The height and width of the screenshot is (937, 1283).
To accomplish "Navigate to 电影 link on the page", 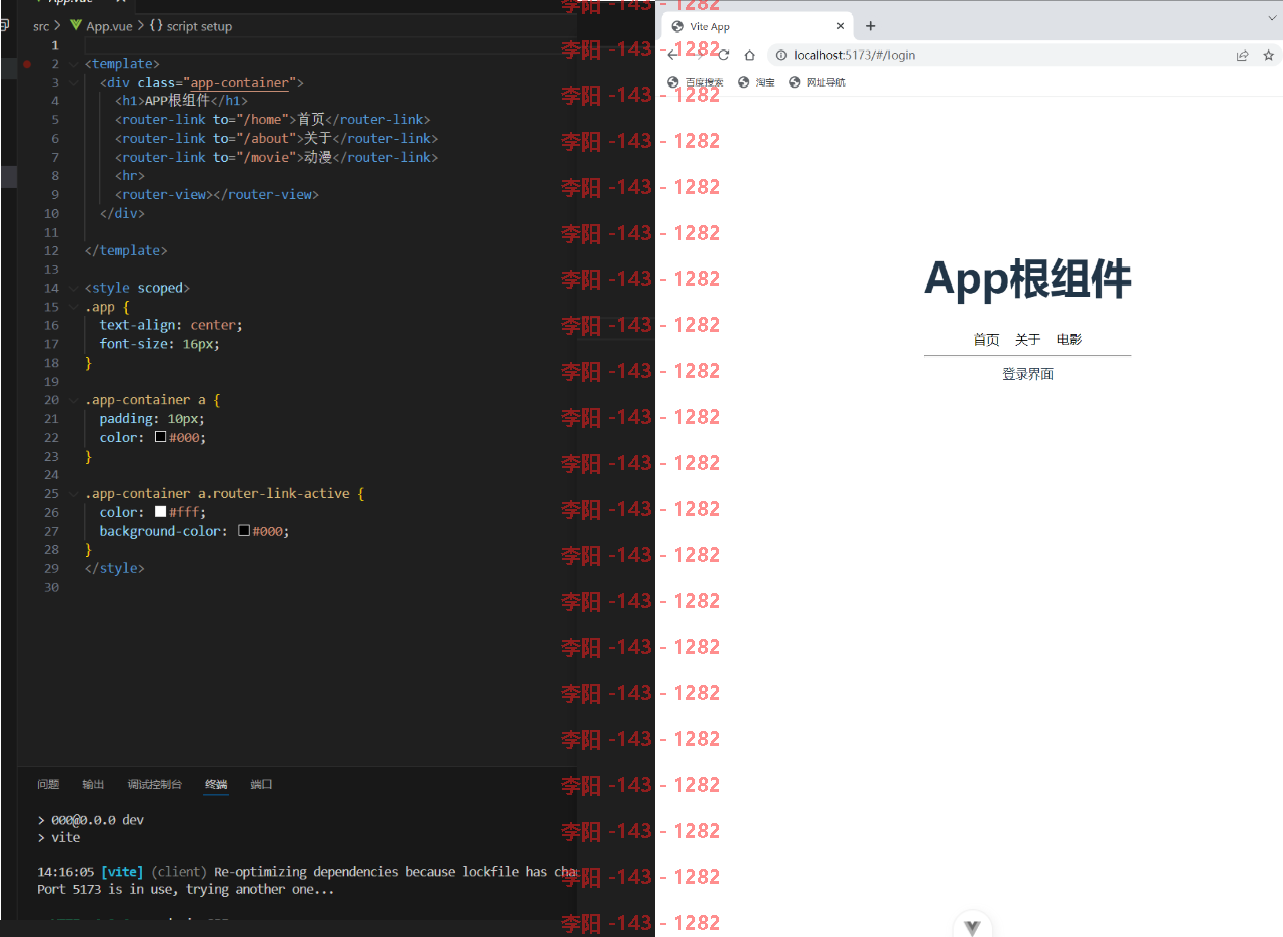I will click(1069, 340).
